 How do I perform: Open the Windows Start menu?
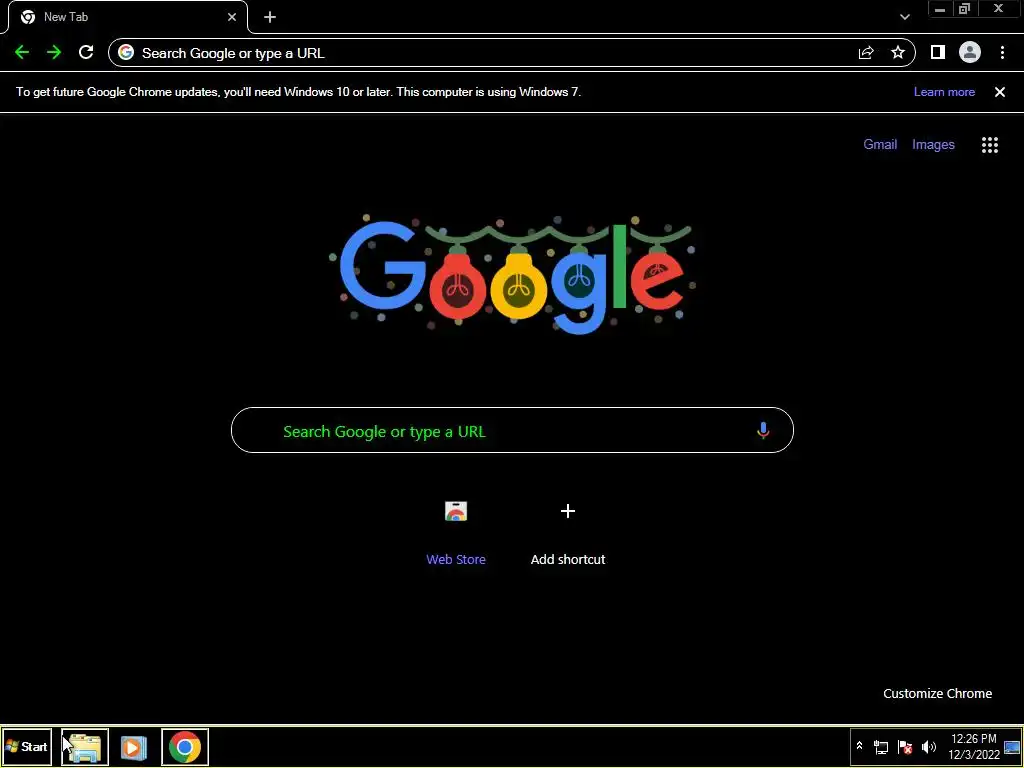click(x=27, y=746)
